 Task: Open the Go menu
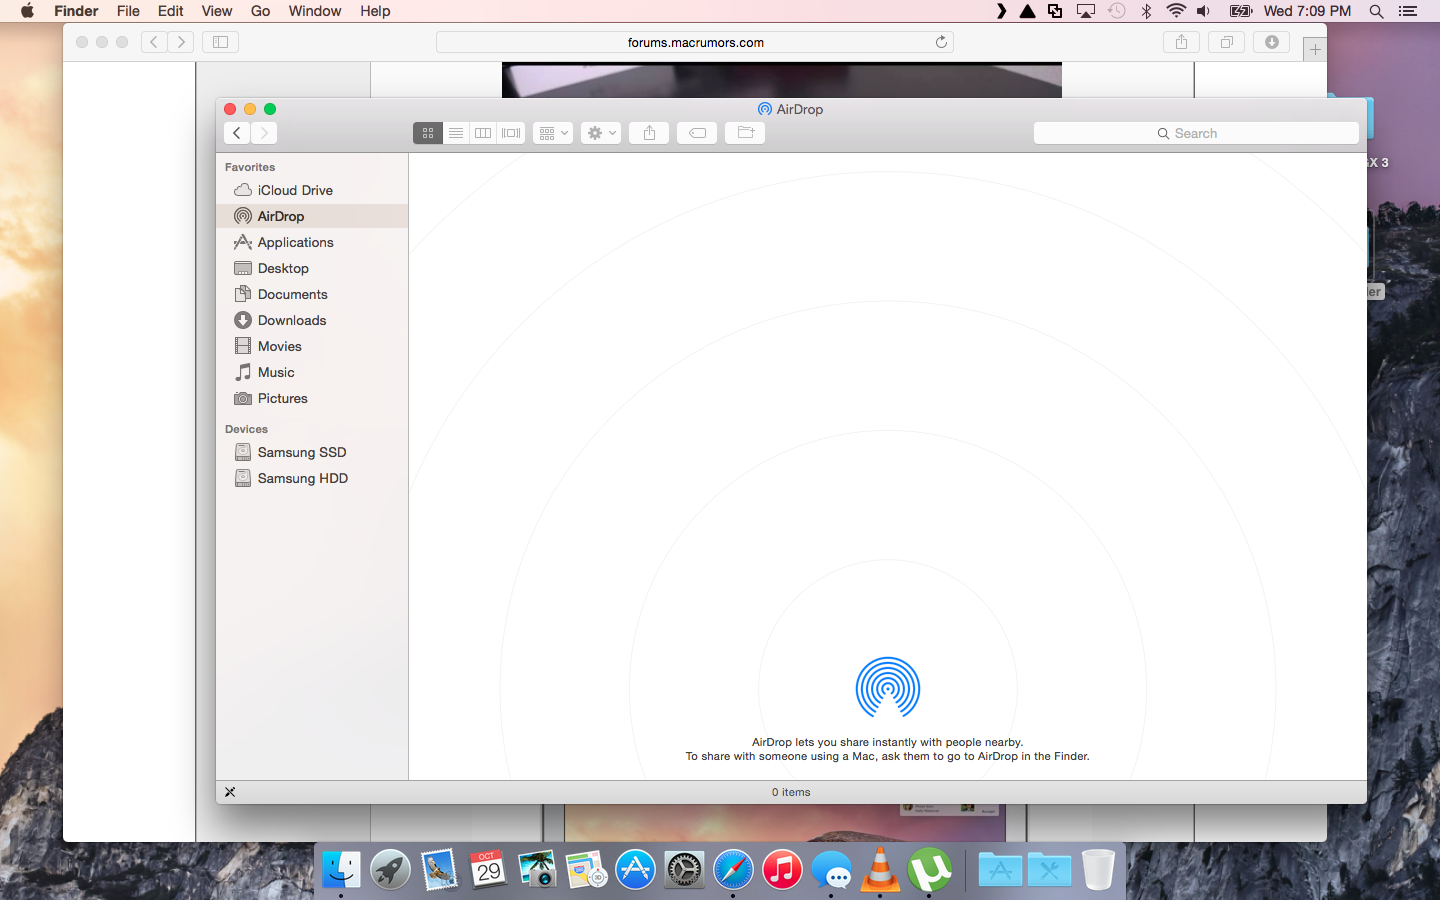coord(261,11)
